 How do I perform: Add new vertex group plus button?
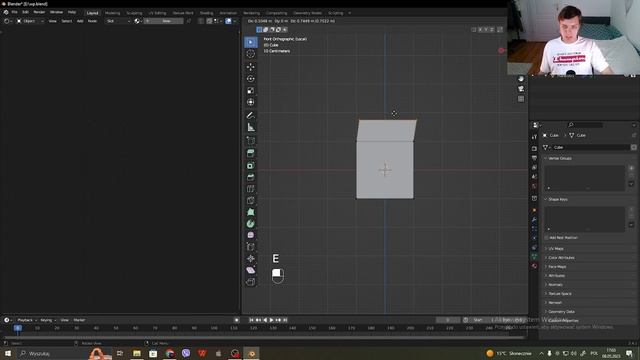pyautogui.click(x=631, y=168)
